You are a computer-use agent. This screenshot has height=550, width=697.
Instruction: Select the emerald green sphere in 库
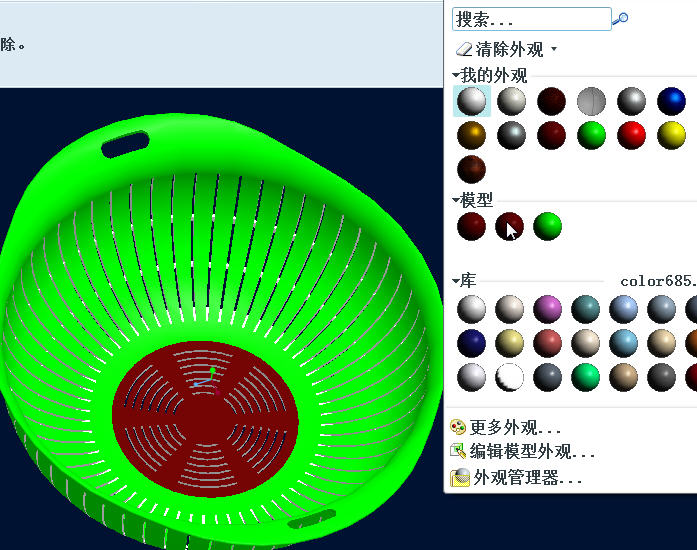585,377
